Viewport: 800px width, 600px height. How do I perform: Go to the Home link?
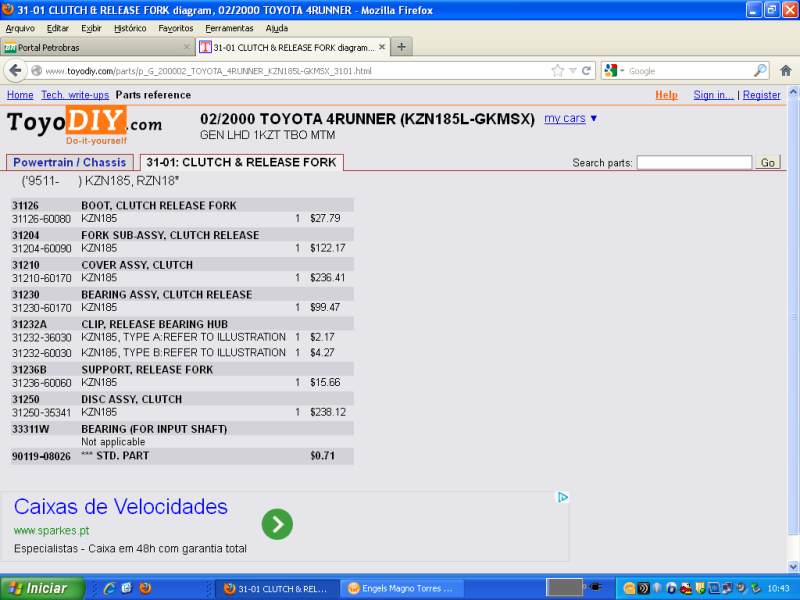pos(20,95)
